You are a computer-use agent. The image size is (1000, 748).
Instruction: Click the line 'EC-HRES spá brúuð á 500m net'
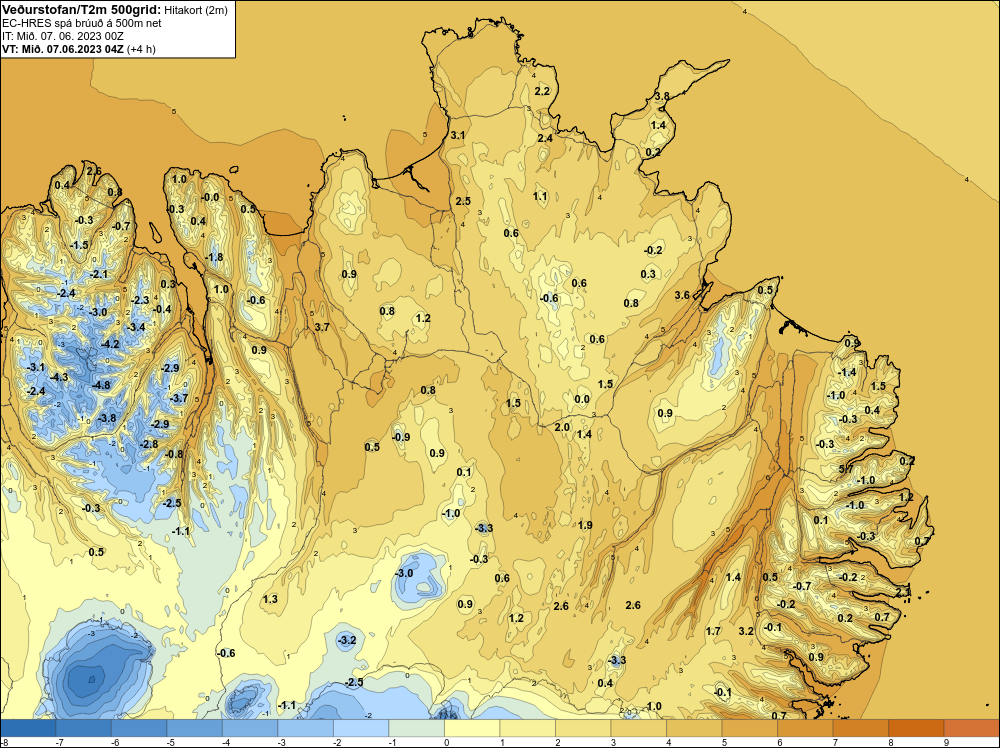pos(82,23)
